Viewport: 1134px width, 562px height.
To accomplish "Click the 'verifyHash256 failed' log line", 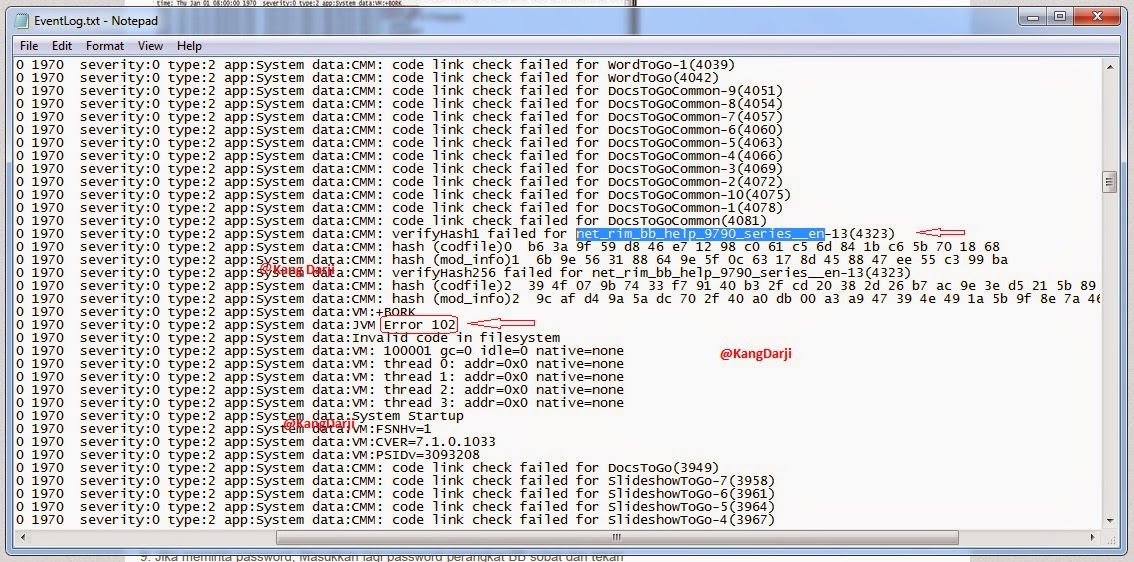I will point(464,273).
